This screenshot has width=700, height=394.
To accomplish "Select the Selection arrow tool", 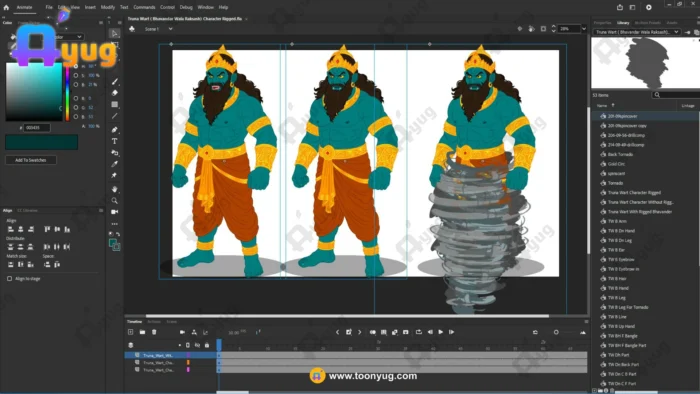I will pos(115,33).
